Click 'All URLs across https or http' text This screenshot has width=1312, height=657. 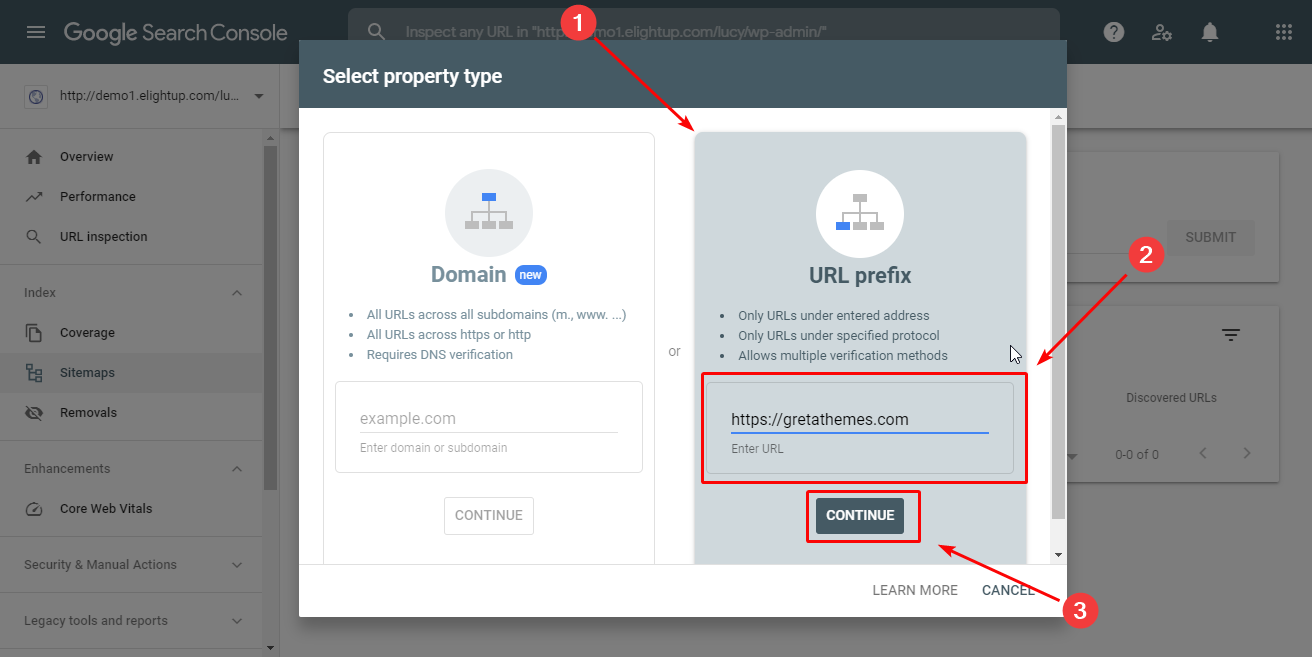coord(449,335)
